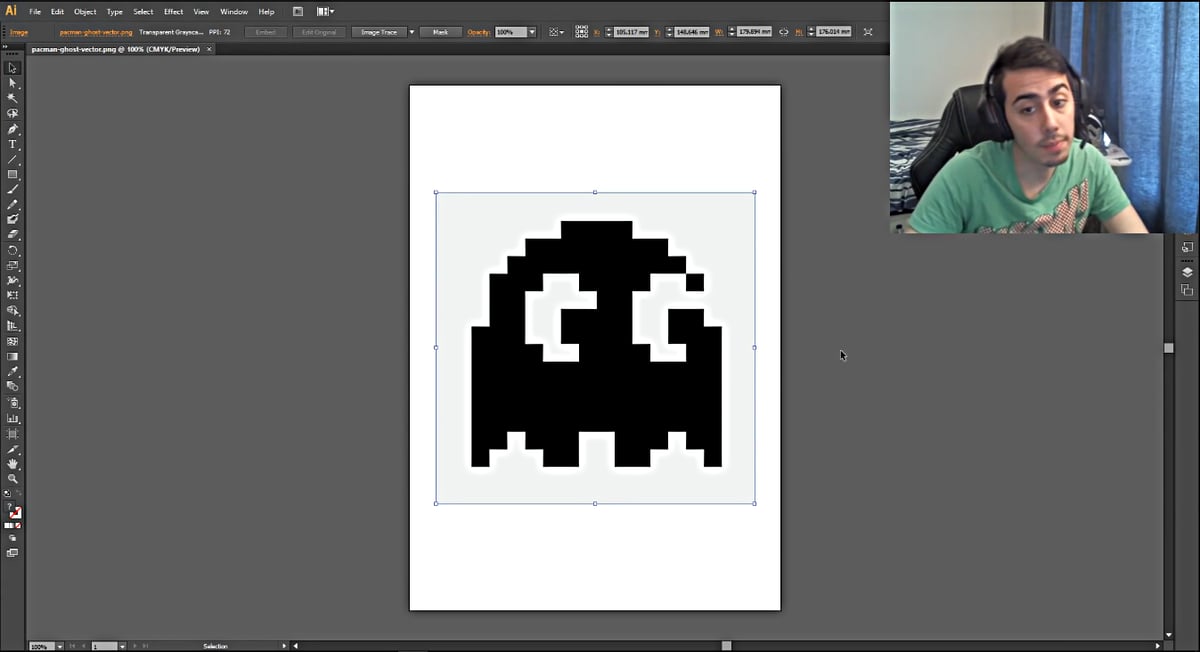1200x652 pixels.
Task: Select the Zoom tool
Action: tap(13, 479)
